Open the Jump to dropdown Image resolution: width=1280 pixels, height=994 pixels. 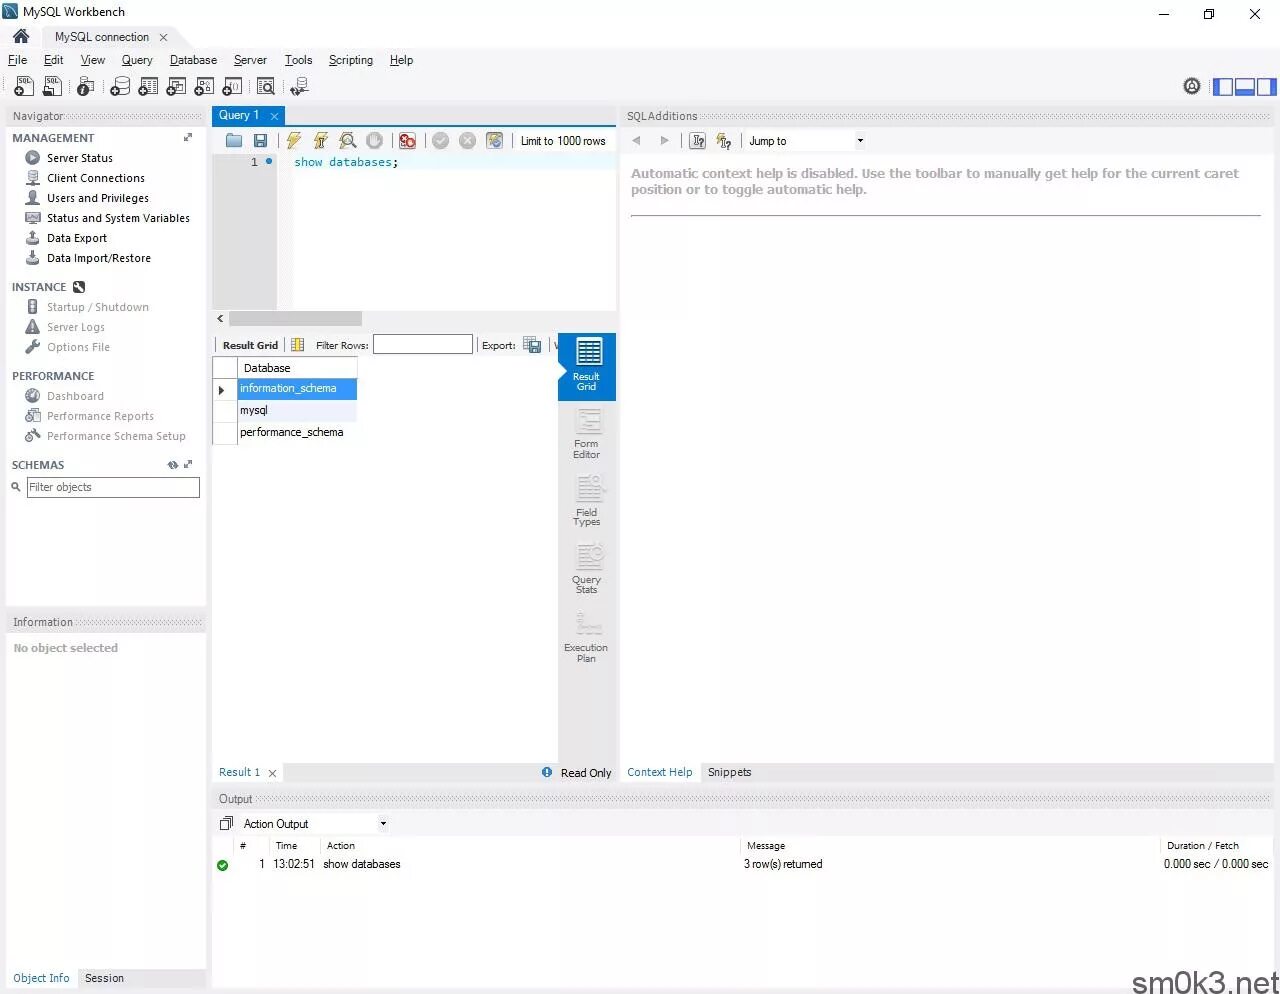coord(806,141)
